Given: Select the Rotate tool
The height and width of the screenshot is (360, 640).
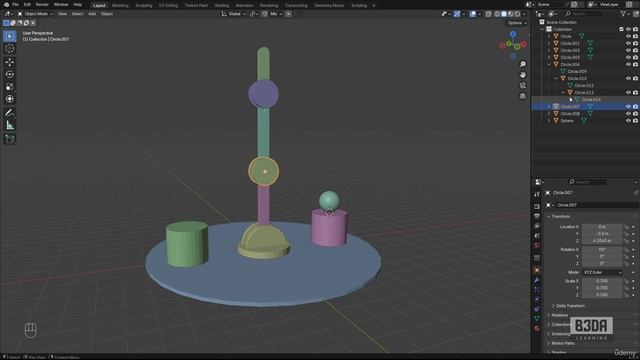Looking at the screenshot, I should click(x=10, y=74).
